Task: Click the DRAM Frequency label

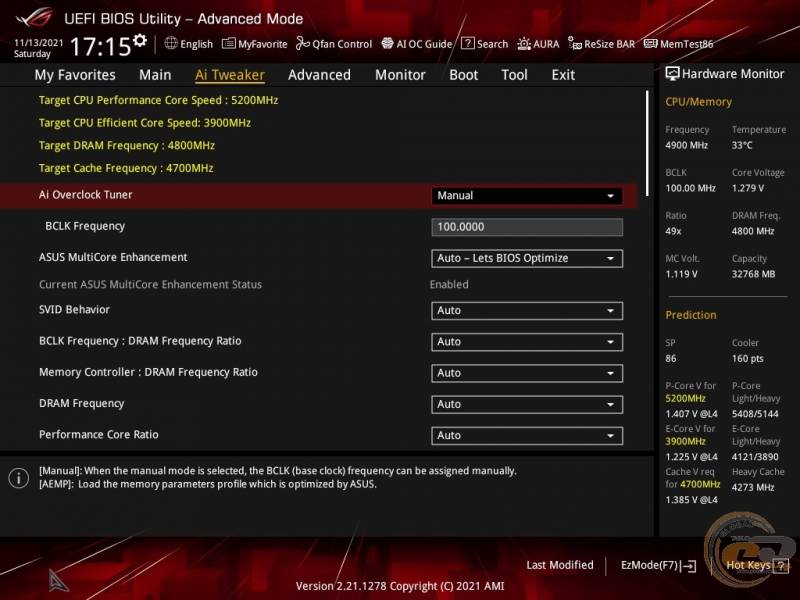Action: (x=81, y=404)
